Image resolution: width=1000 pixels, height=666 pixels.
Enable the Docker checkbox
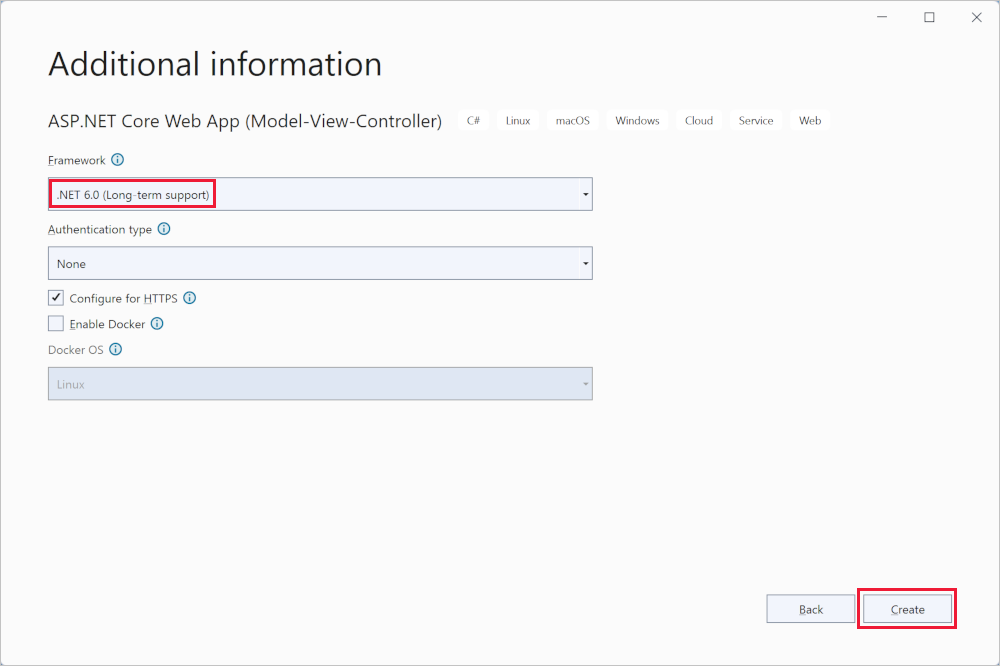tap(56, 322)
